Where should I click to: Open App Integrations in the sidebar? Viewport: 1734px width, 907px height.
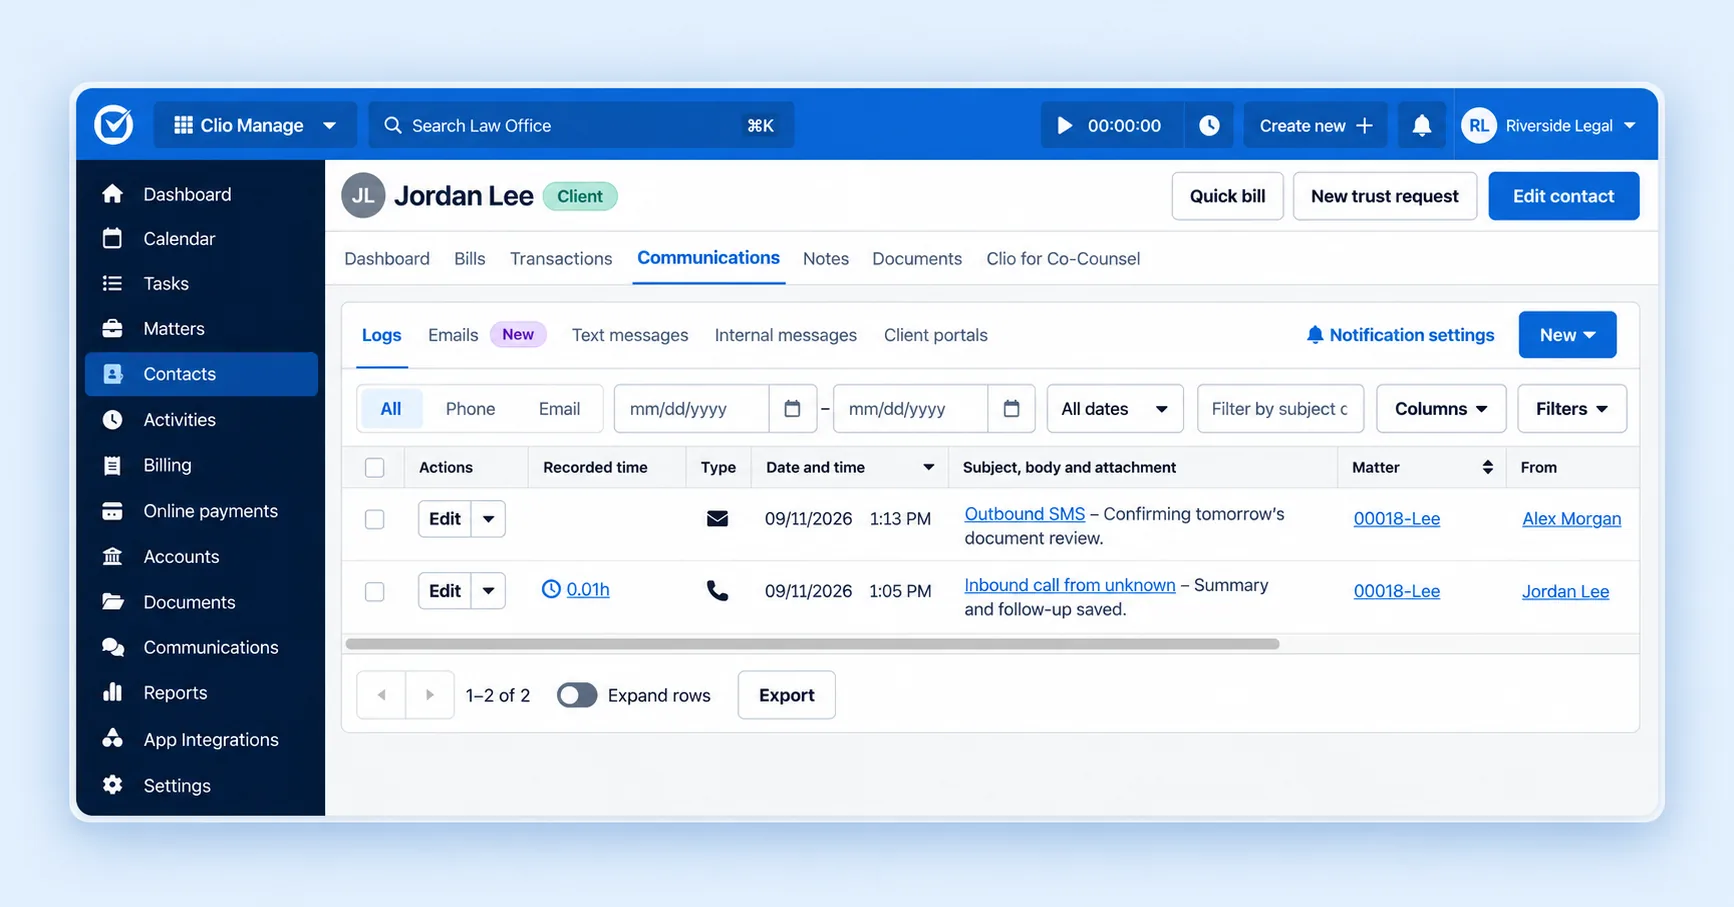pyautogui.click(x=201, y=740)
